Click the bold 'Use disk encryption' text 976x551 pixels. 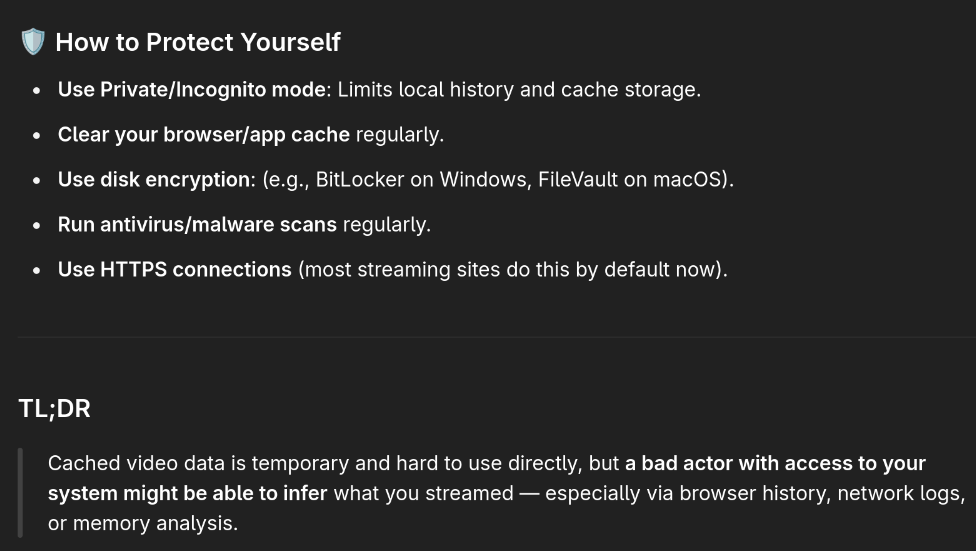point(154,179)
